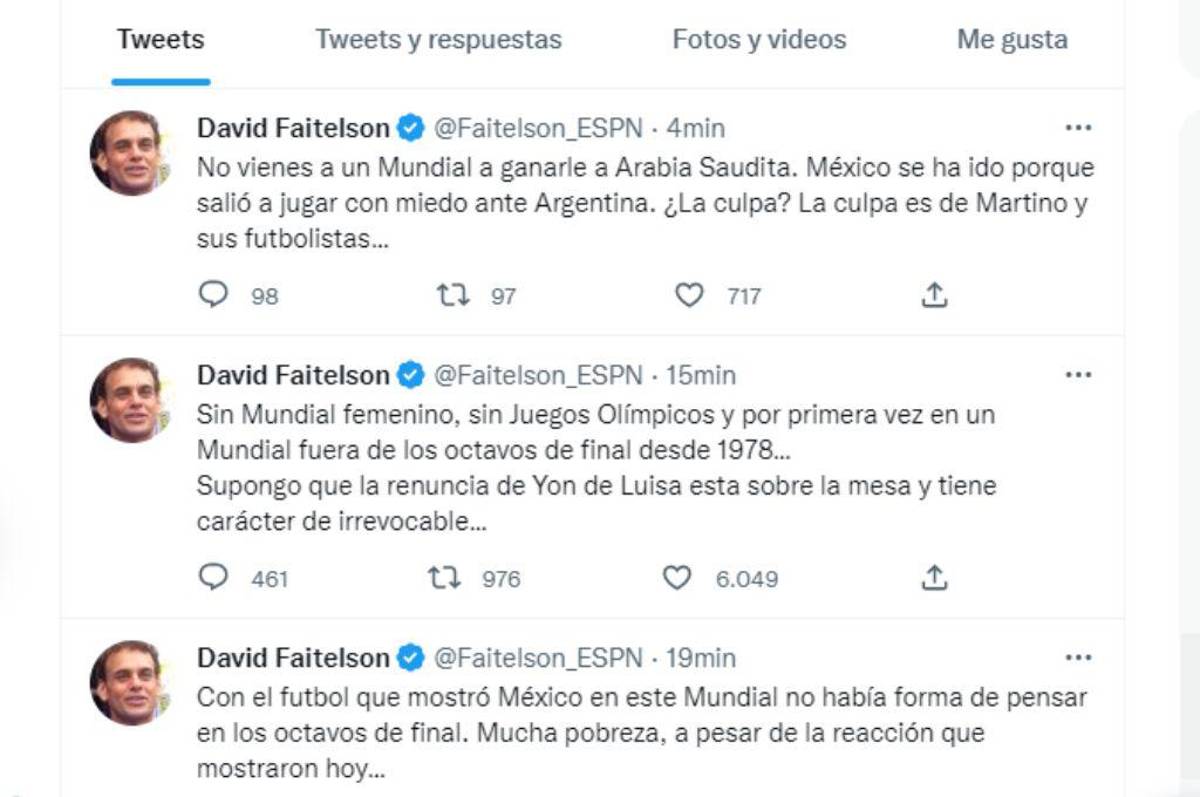The width and height of the screenshot is (1200, 797).
Task: Open the 4min timestamp link
Action: [695, 128]
